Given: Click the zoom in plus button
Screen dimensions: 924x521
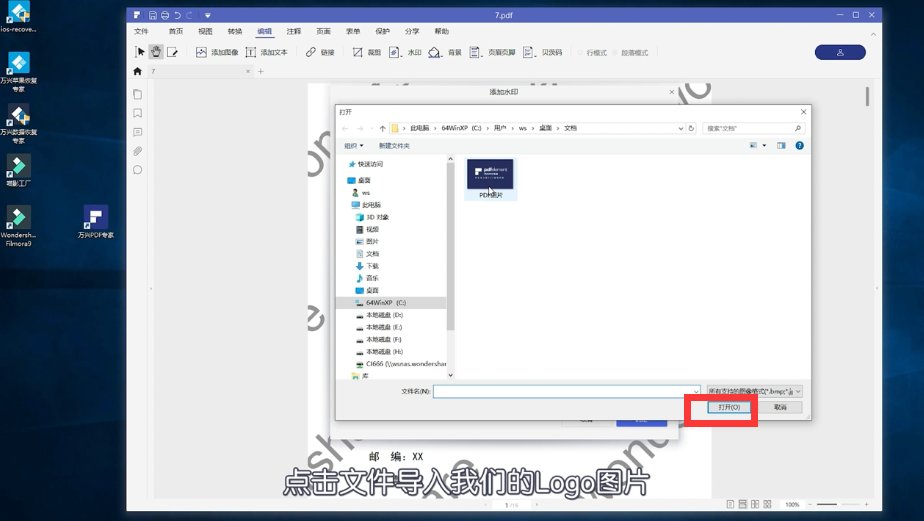Looking at the screenshot, I should click(866, 504).
